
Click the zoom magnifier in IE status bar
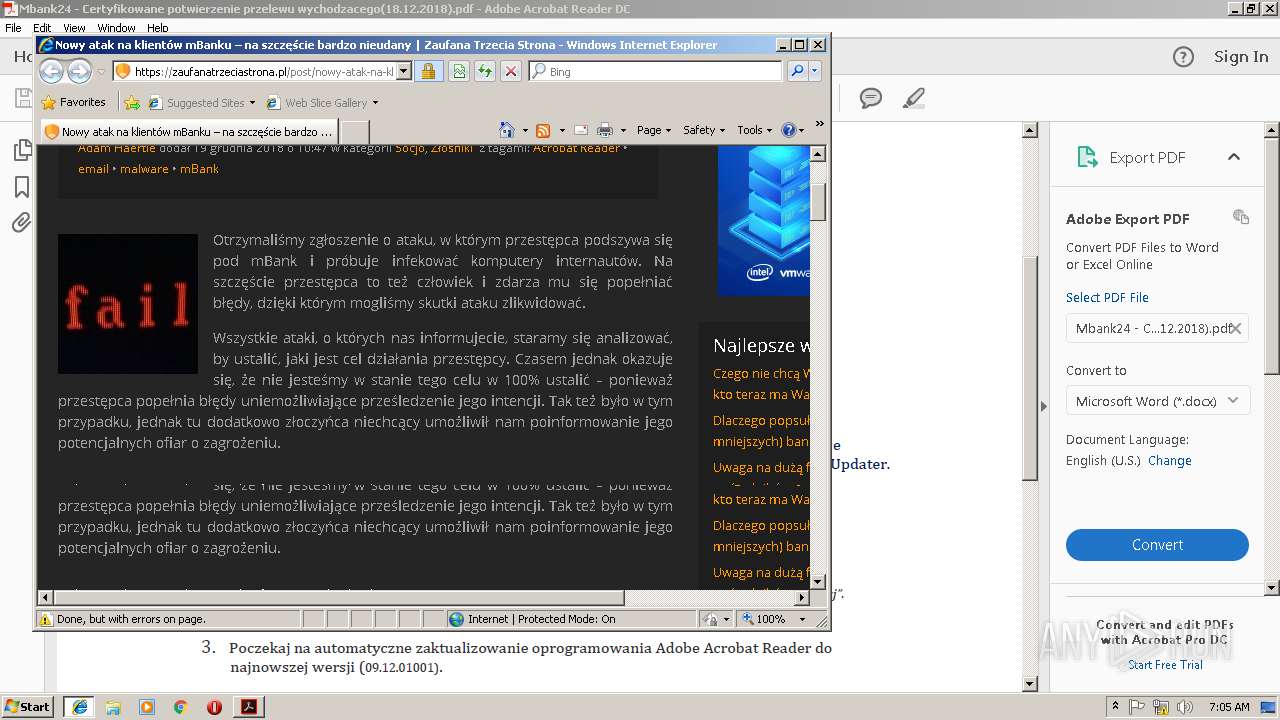[x=746, y=619]
